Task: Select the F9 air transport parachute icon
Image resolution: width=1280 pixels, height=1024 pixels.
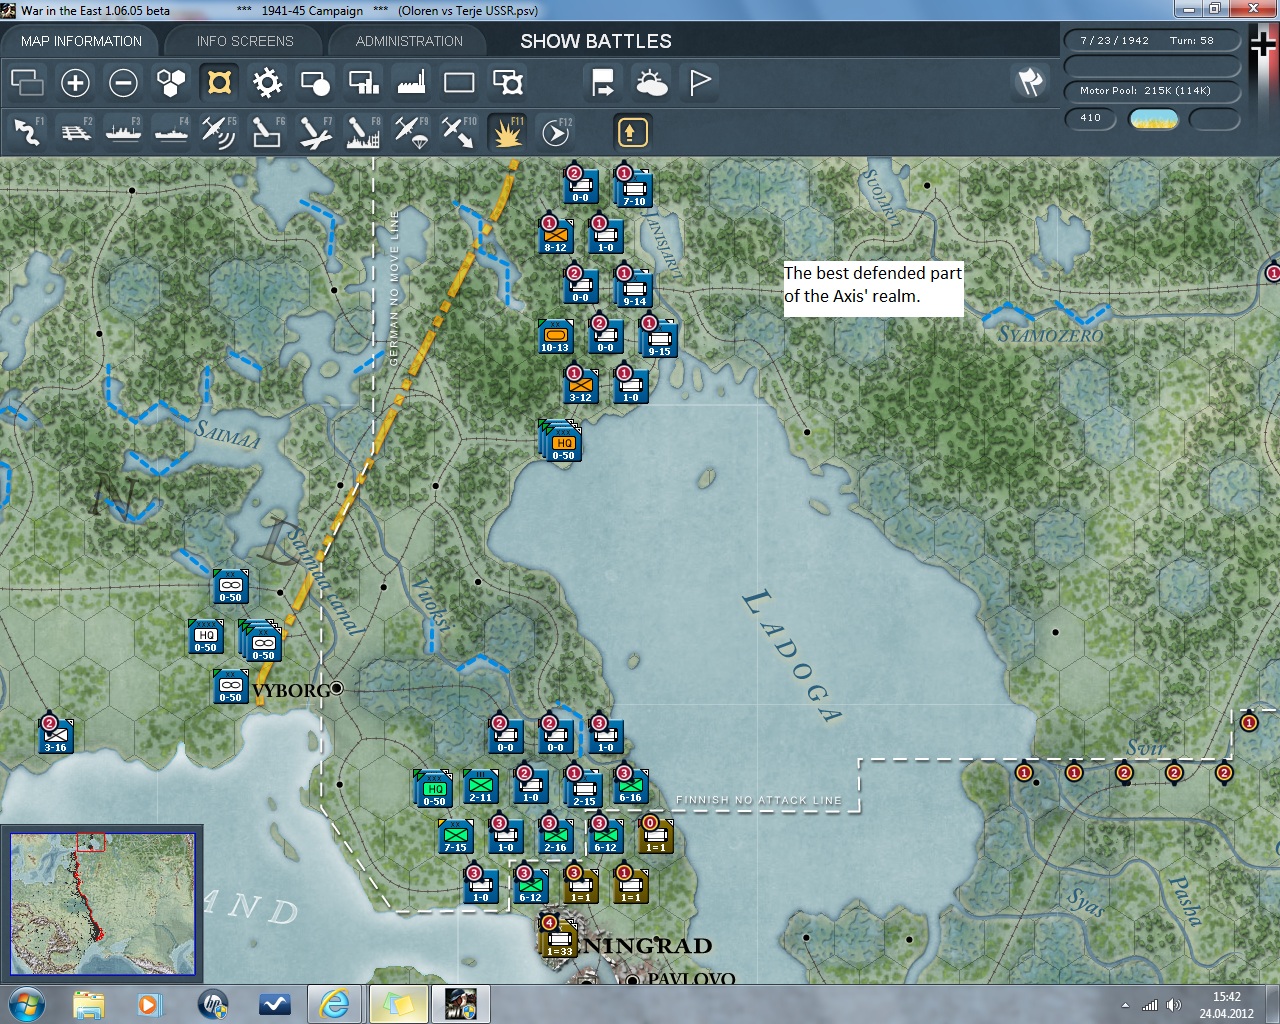Action: point(410,132)
